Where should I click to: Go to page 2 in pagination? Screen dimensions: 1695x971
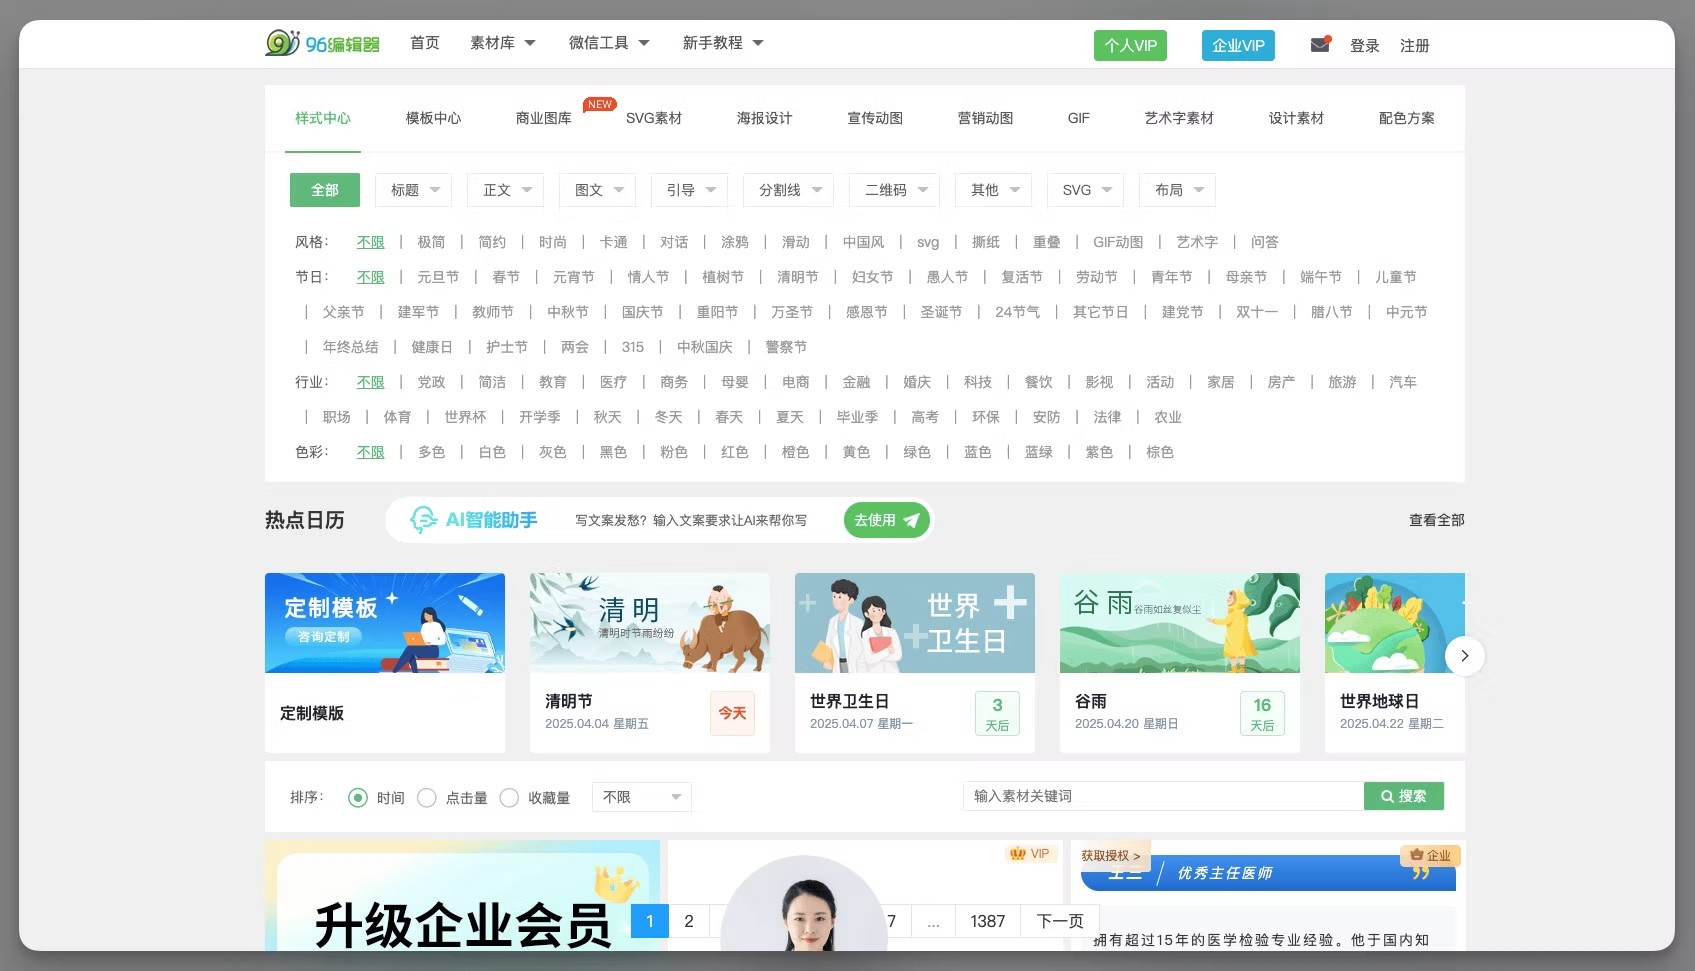pyautogui.click(x=689, y=921)
